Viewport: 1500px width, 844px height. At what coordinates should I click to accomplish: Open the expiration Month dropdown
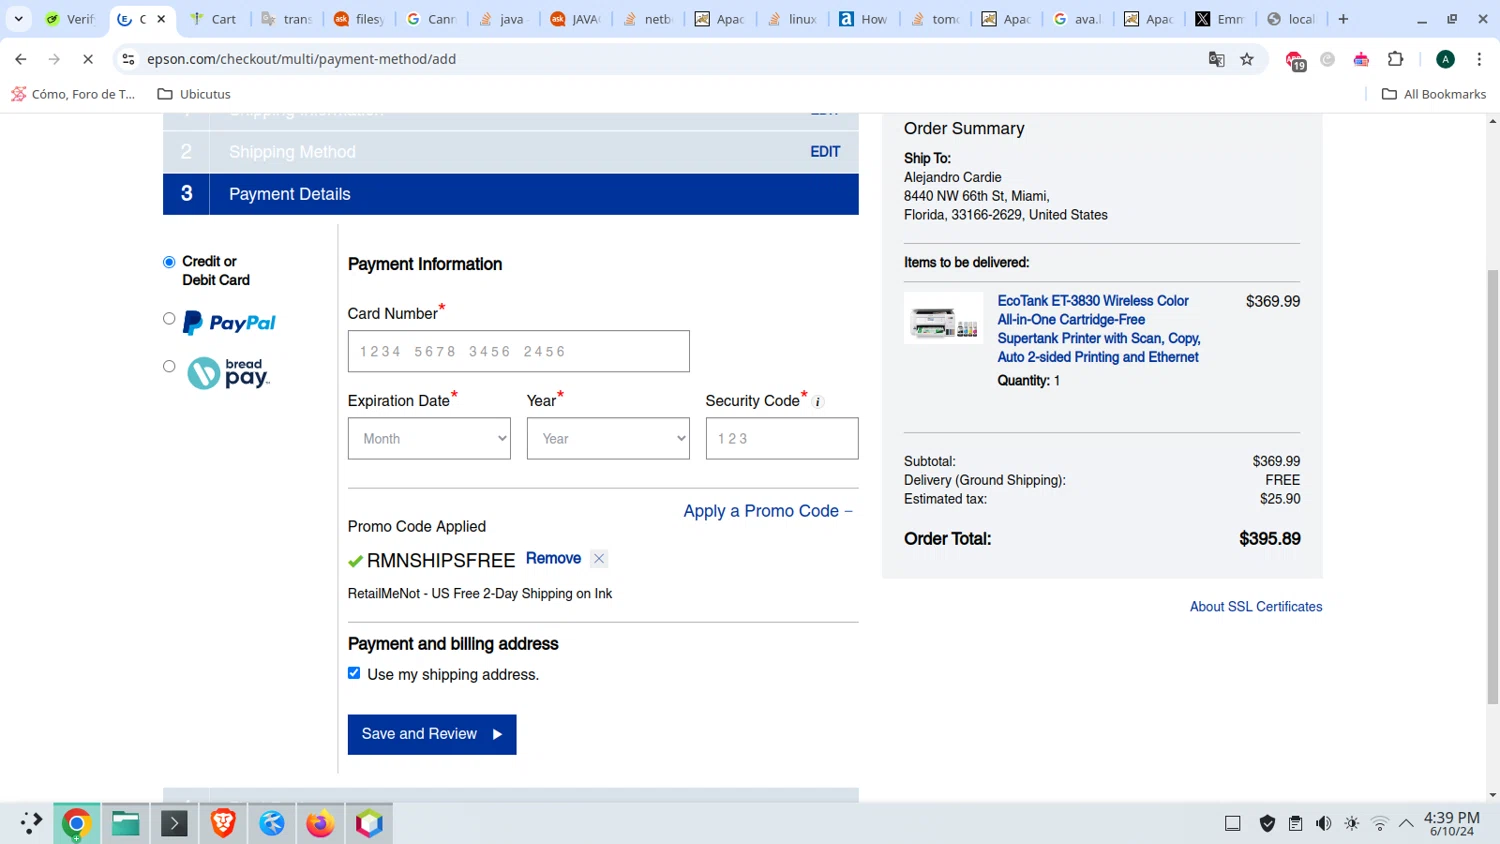[x=429, y=438]
